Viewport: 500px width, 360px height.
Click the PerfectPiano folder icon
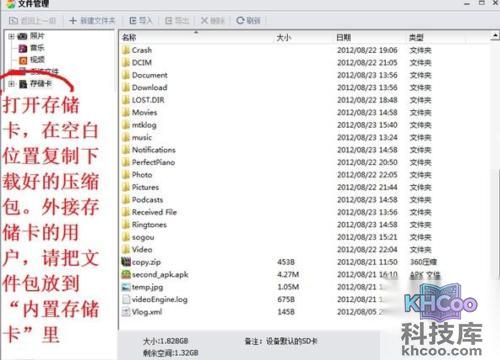(126, 162)
